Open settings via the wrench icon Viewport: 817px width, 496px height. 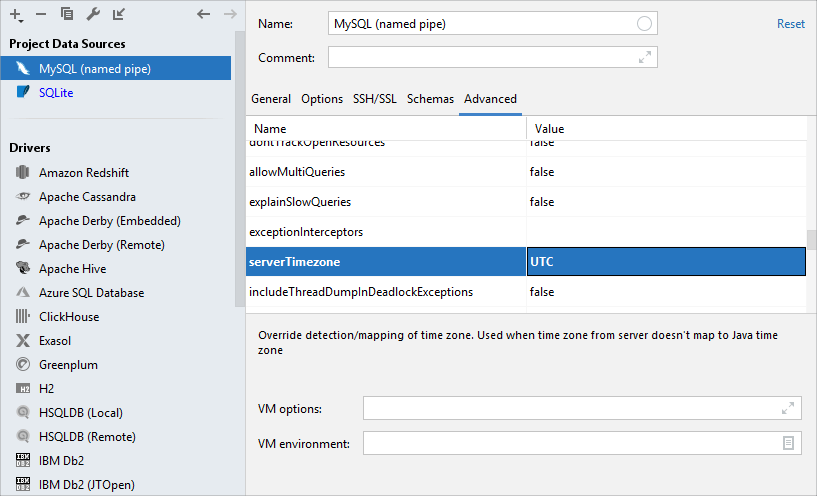(93, 14)
